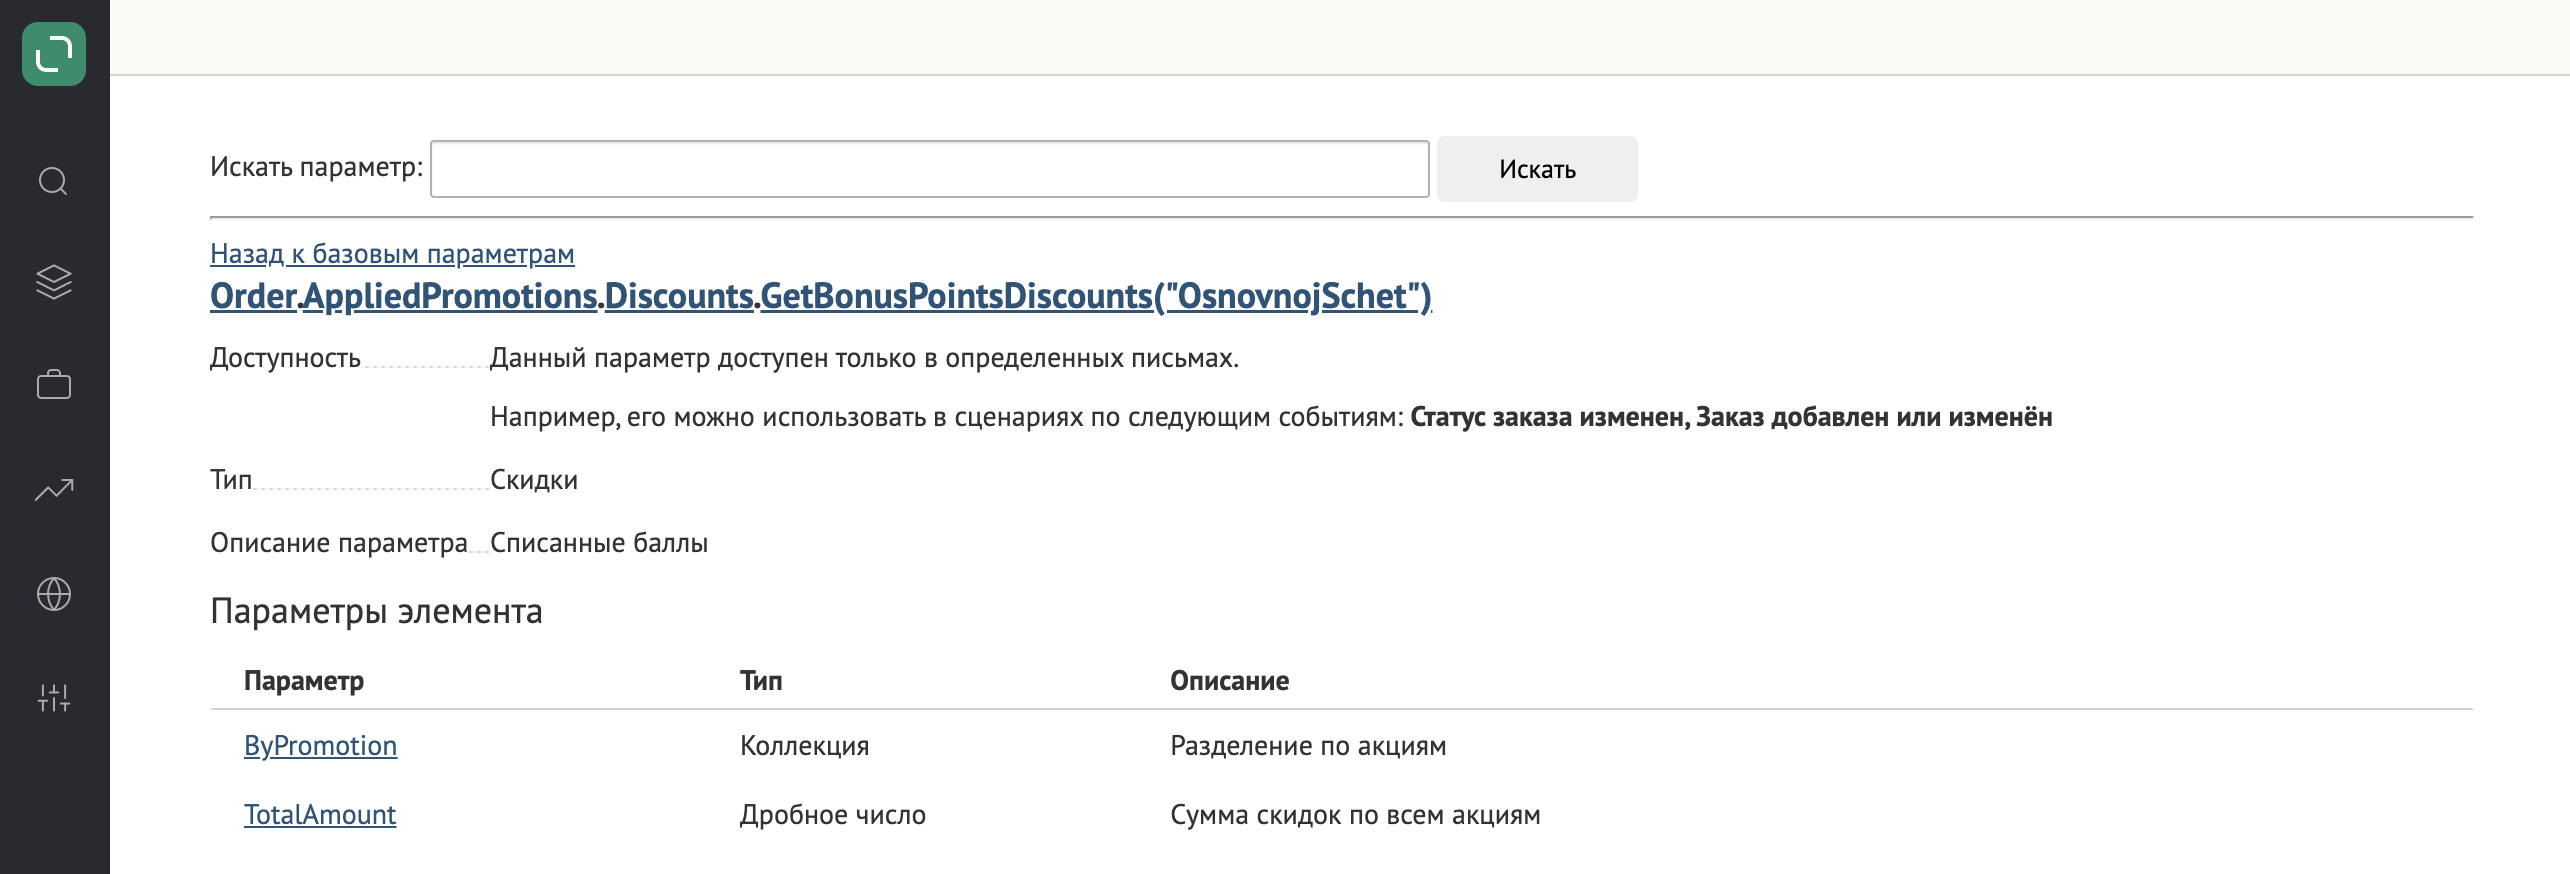Click "Данный параметр доступен только в определенных письмах."

click(864, 358)
